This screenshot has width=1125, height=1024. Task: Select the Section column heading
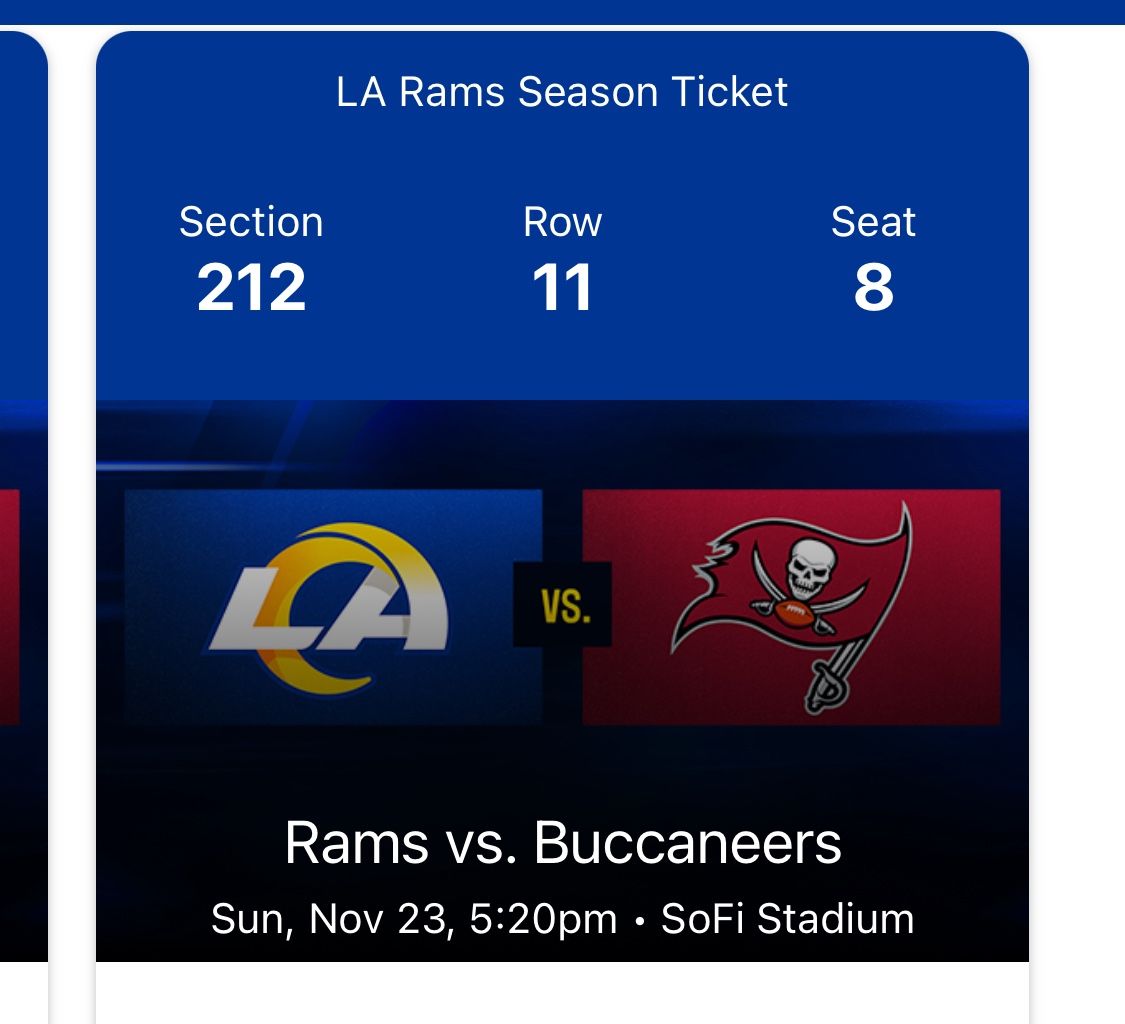[250, 222]
